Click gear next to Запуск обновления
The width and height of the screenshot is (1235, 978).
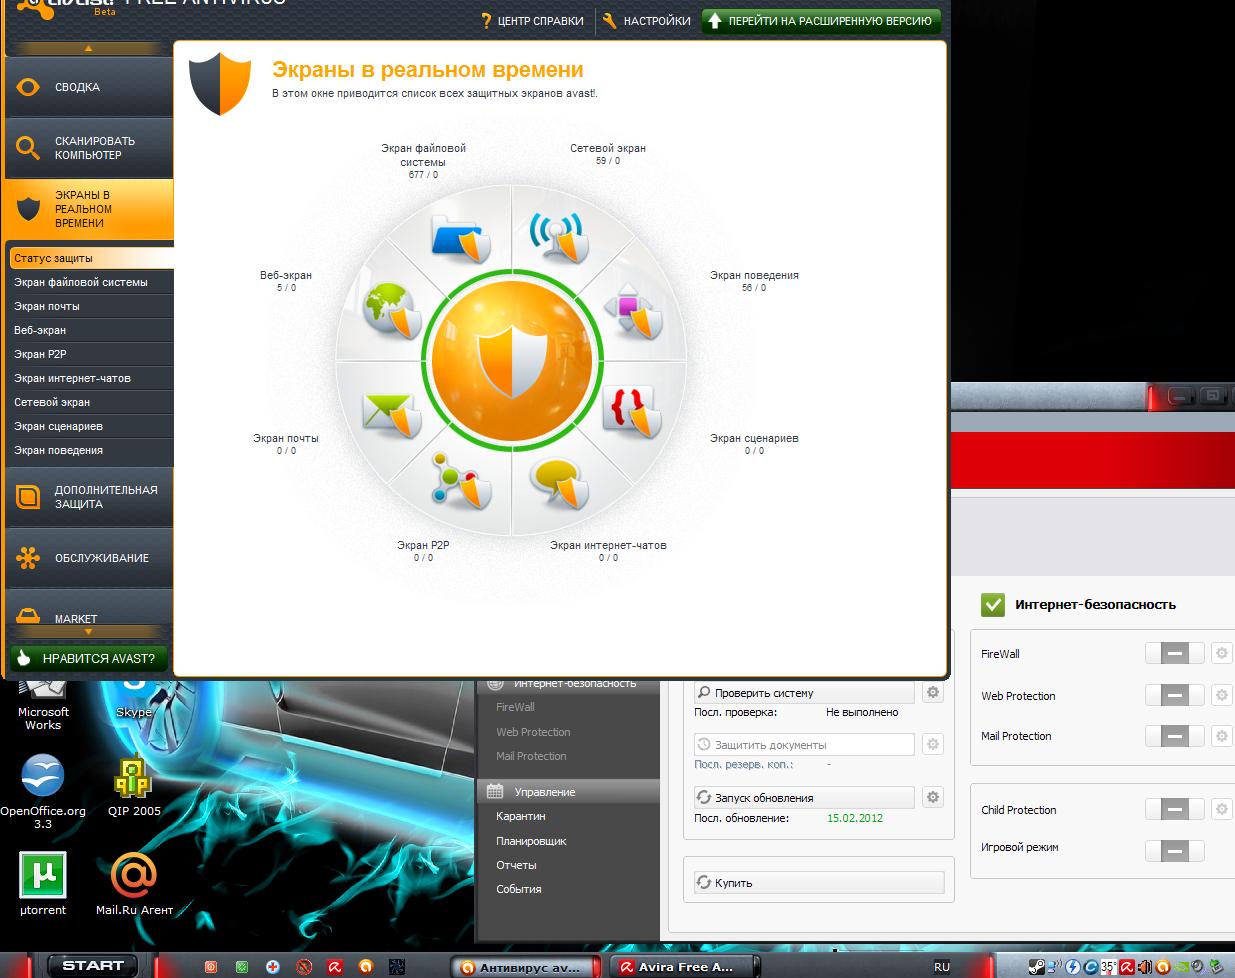point(933,797)
